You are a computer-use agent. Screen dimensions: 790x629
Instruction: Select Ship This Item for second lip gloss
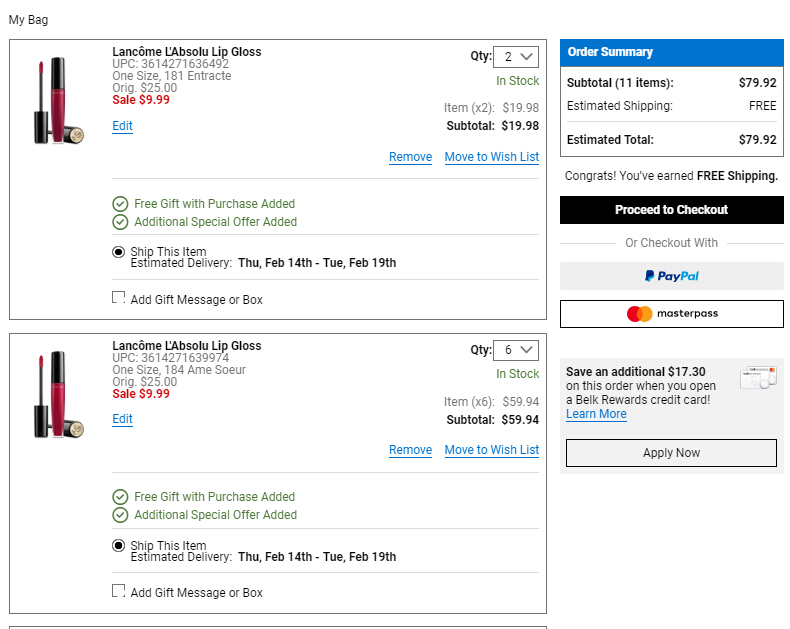pos(118,546)
